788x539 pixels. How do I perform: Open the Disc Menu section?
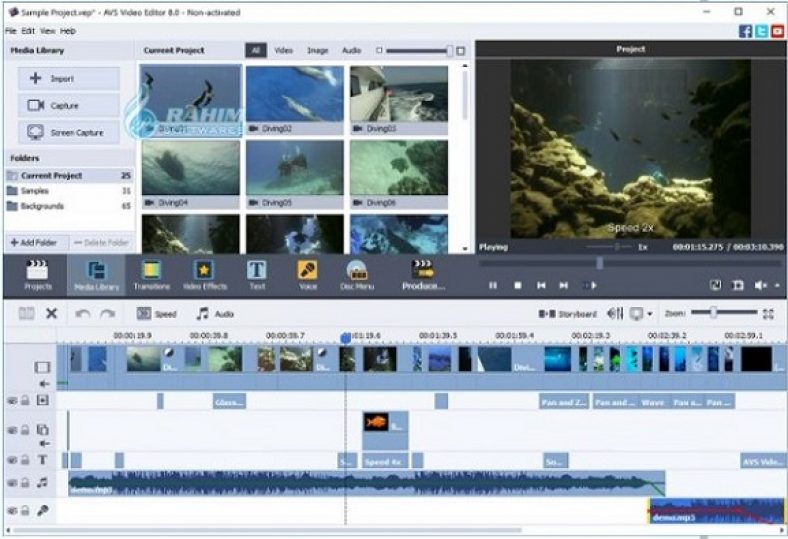(357, 274)
